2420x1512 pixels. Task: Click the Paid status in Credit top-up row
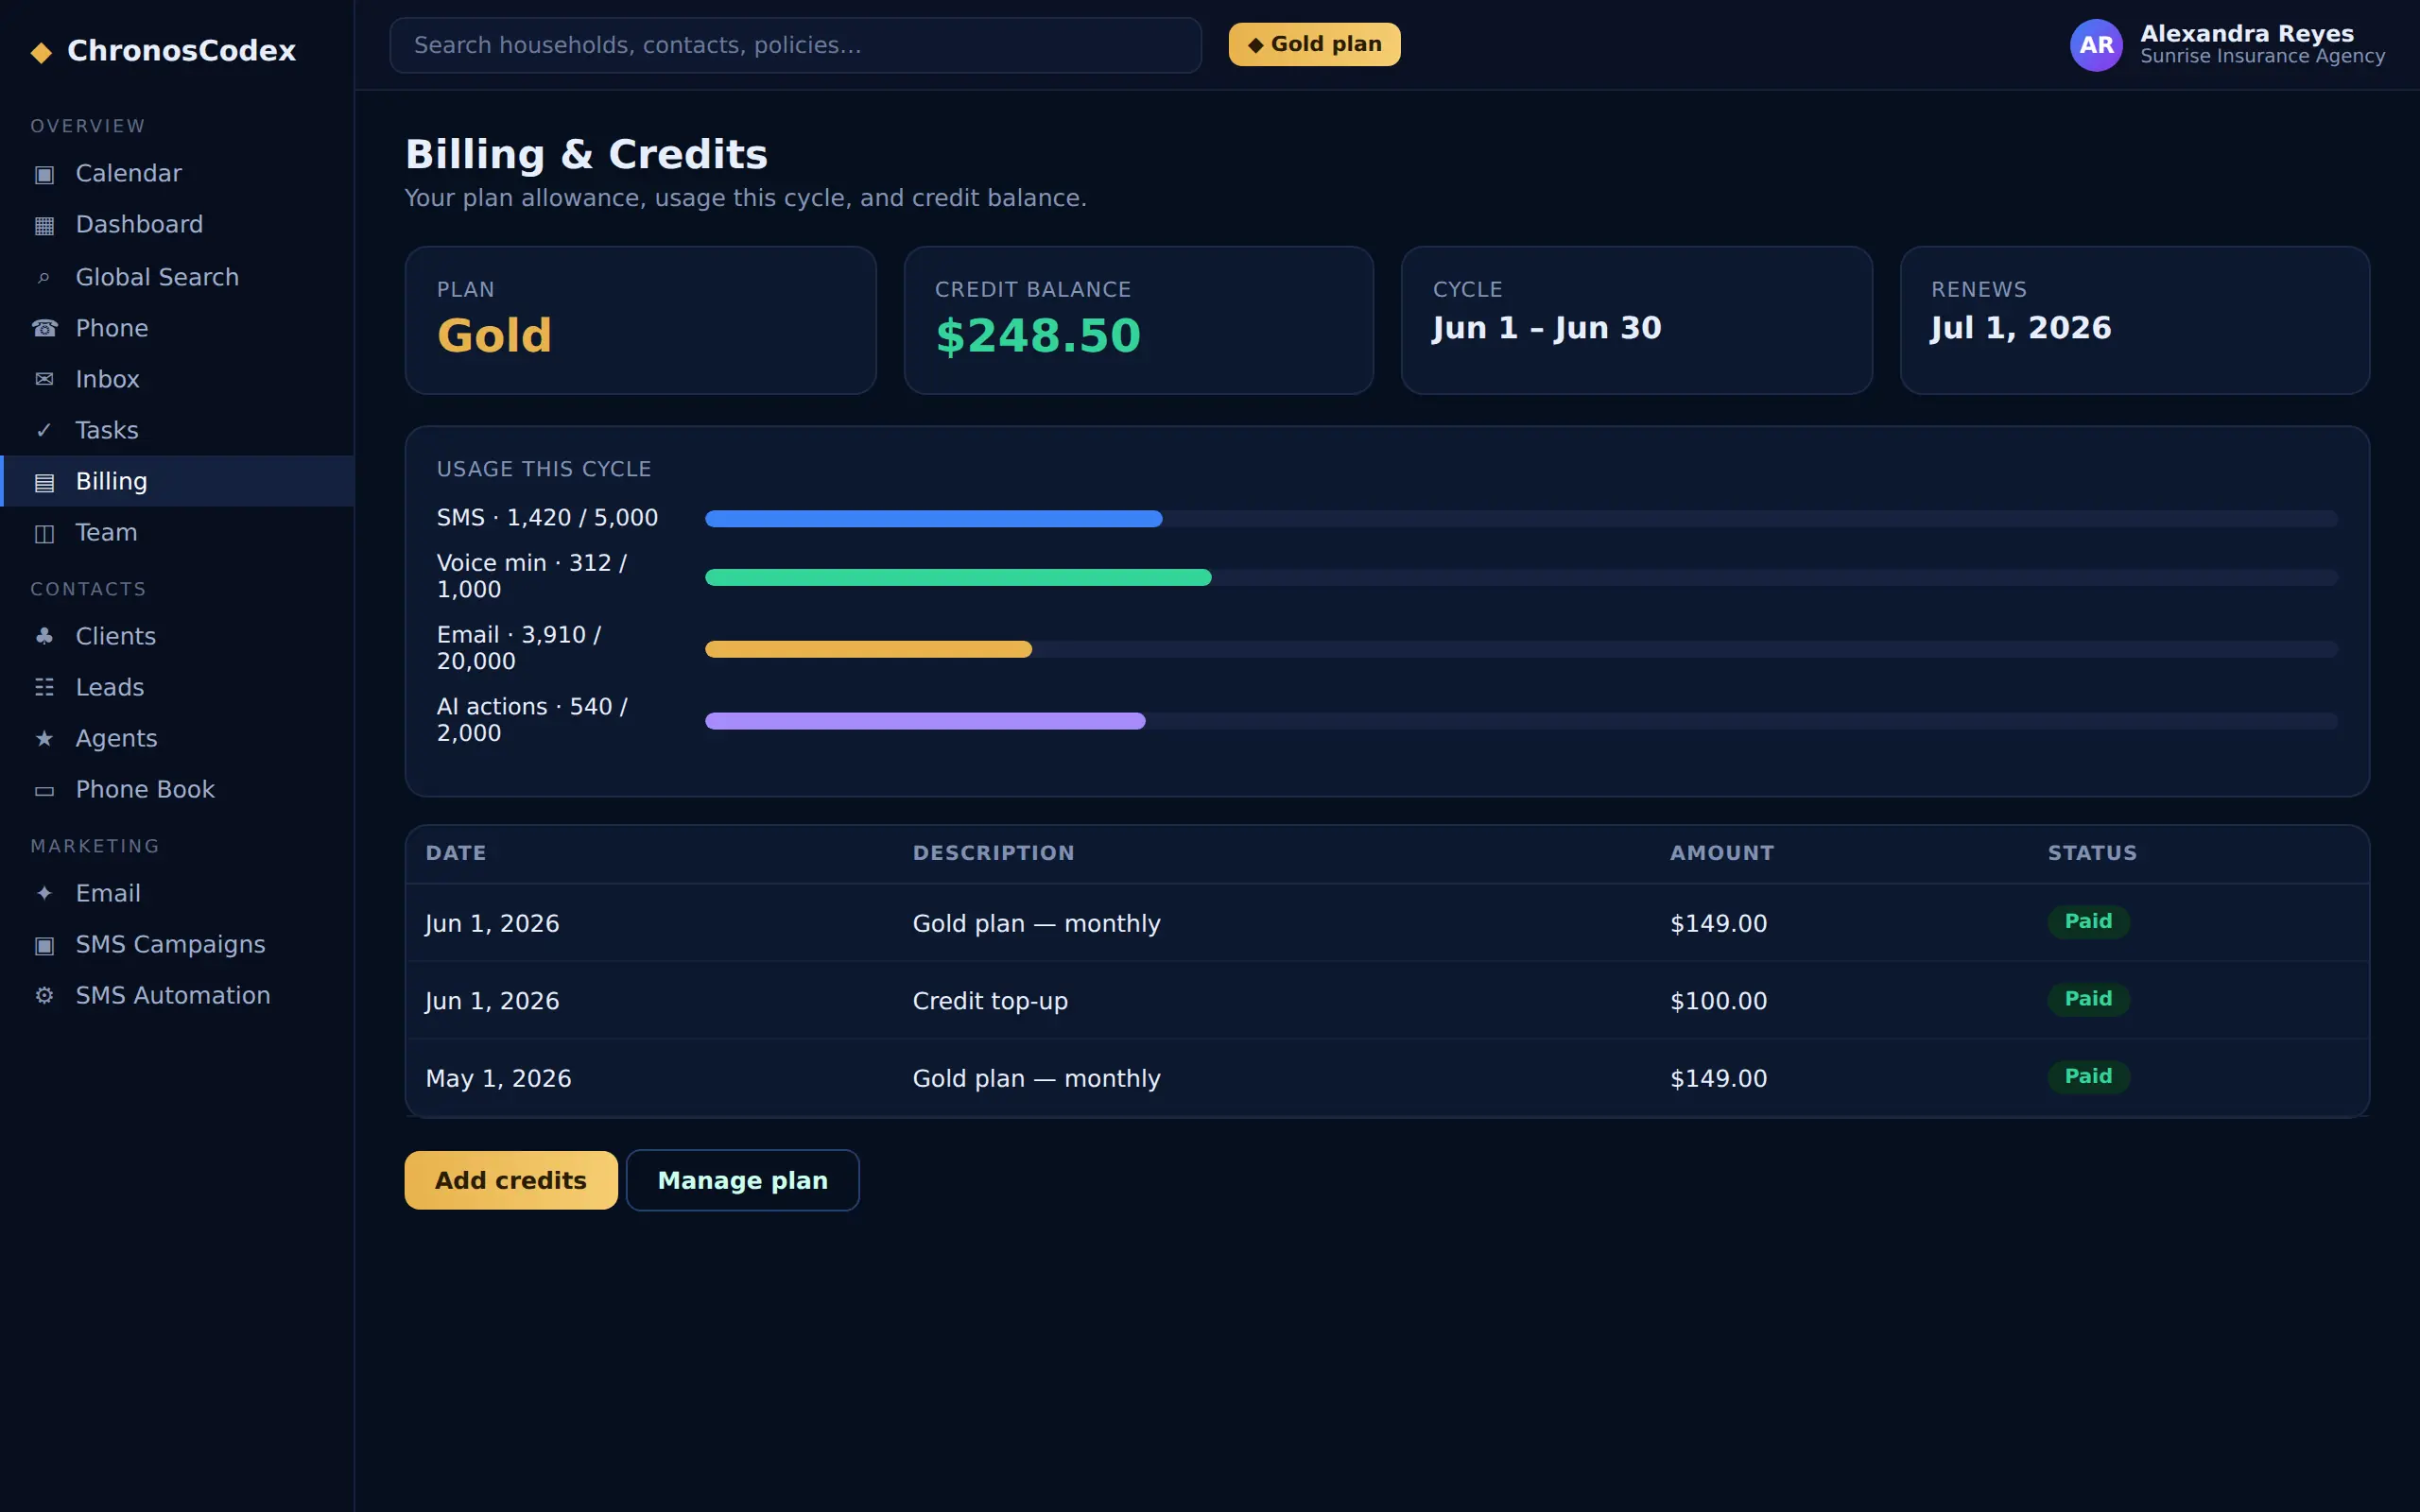2088,999
